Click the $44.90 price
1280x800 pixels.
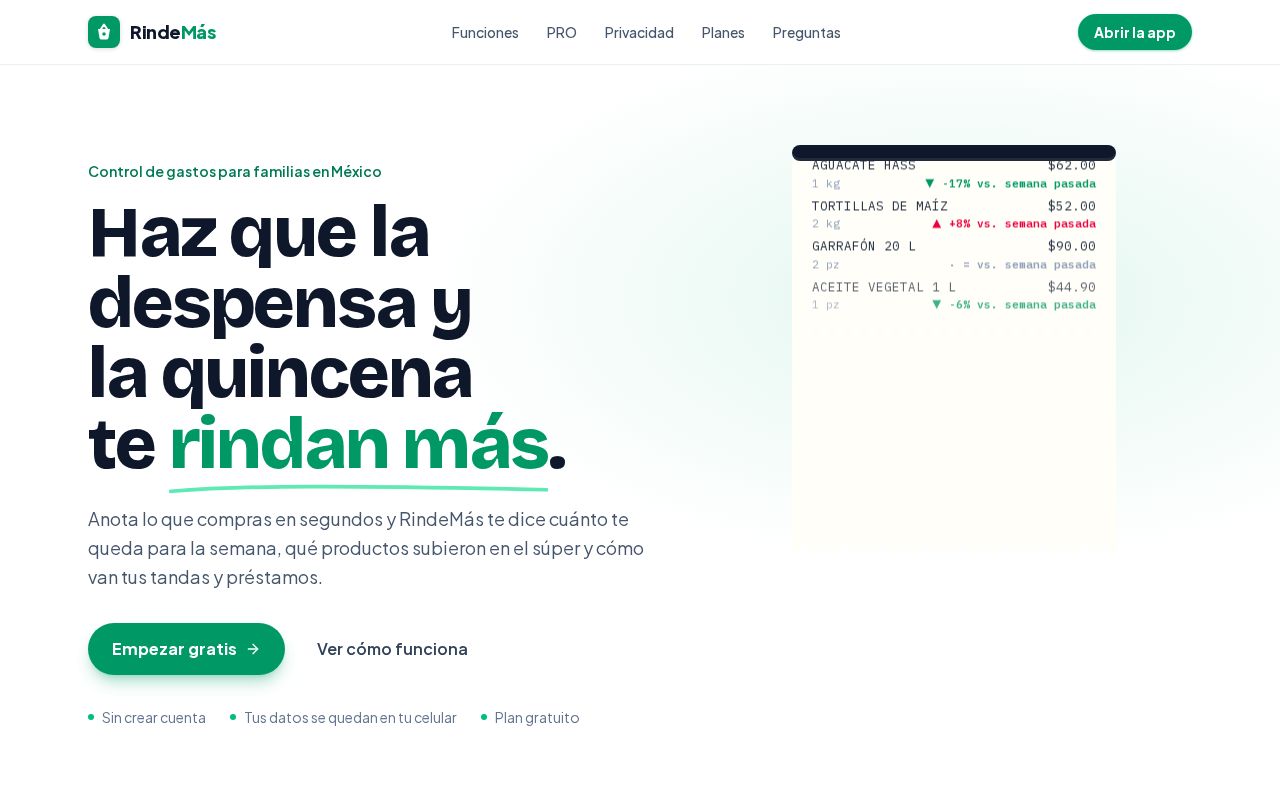pyautogui.click(x=1072, y=287)
